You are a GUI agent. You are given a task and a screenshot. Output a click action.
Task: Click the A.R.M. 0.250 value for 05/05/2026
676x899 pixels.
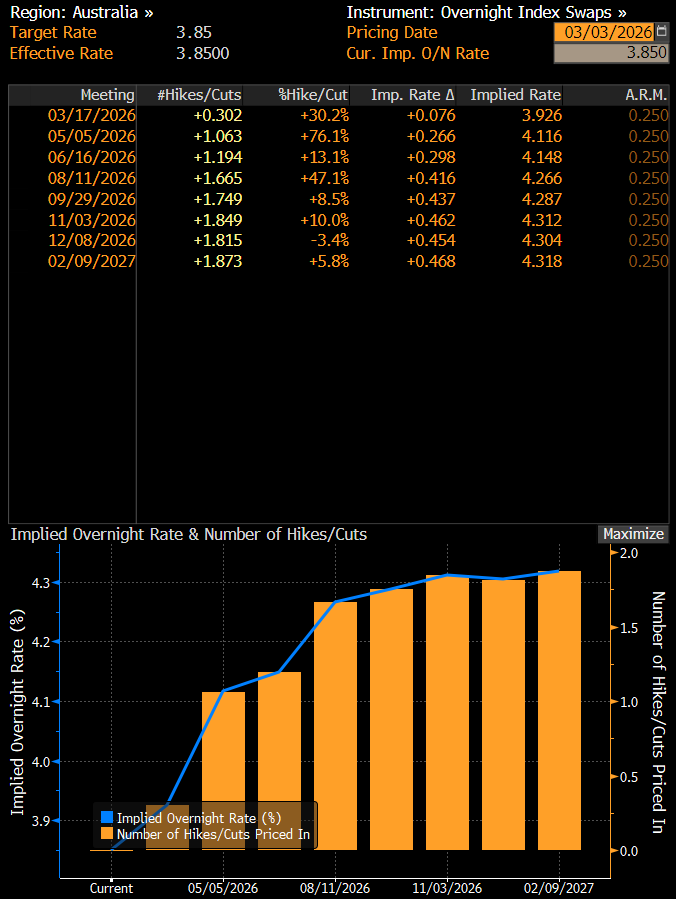pos(648,136)
